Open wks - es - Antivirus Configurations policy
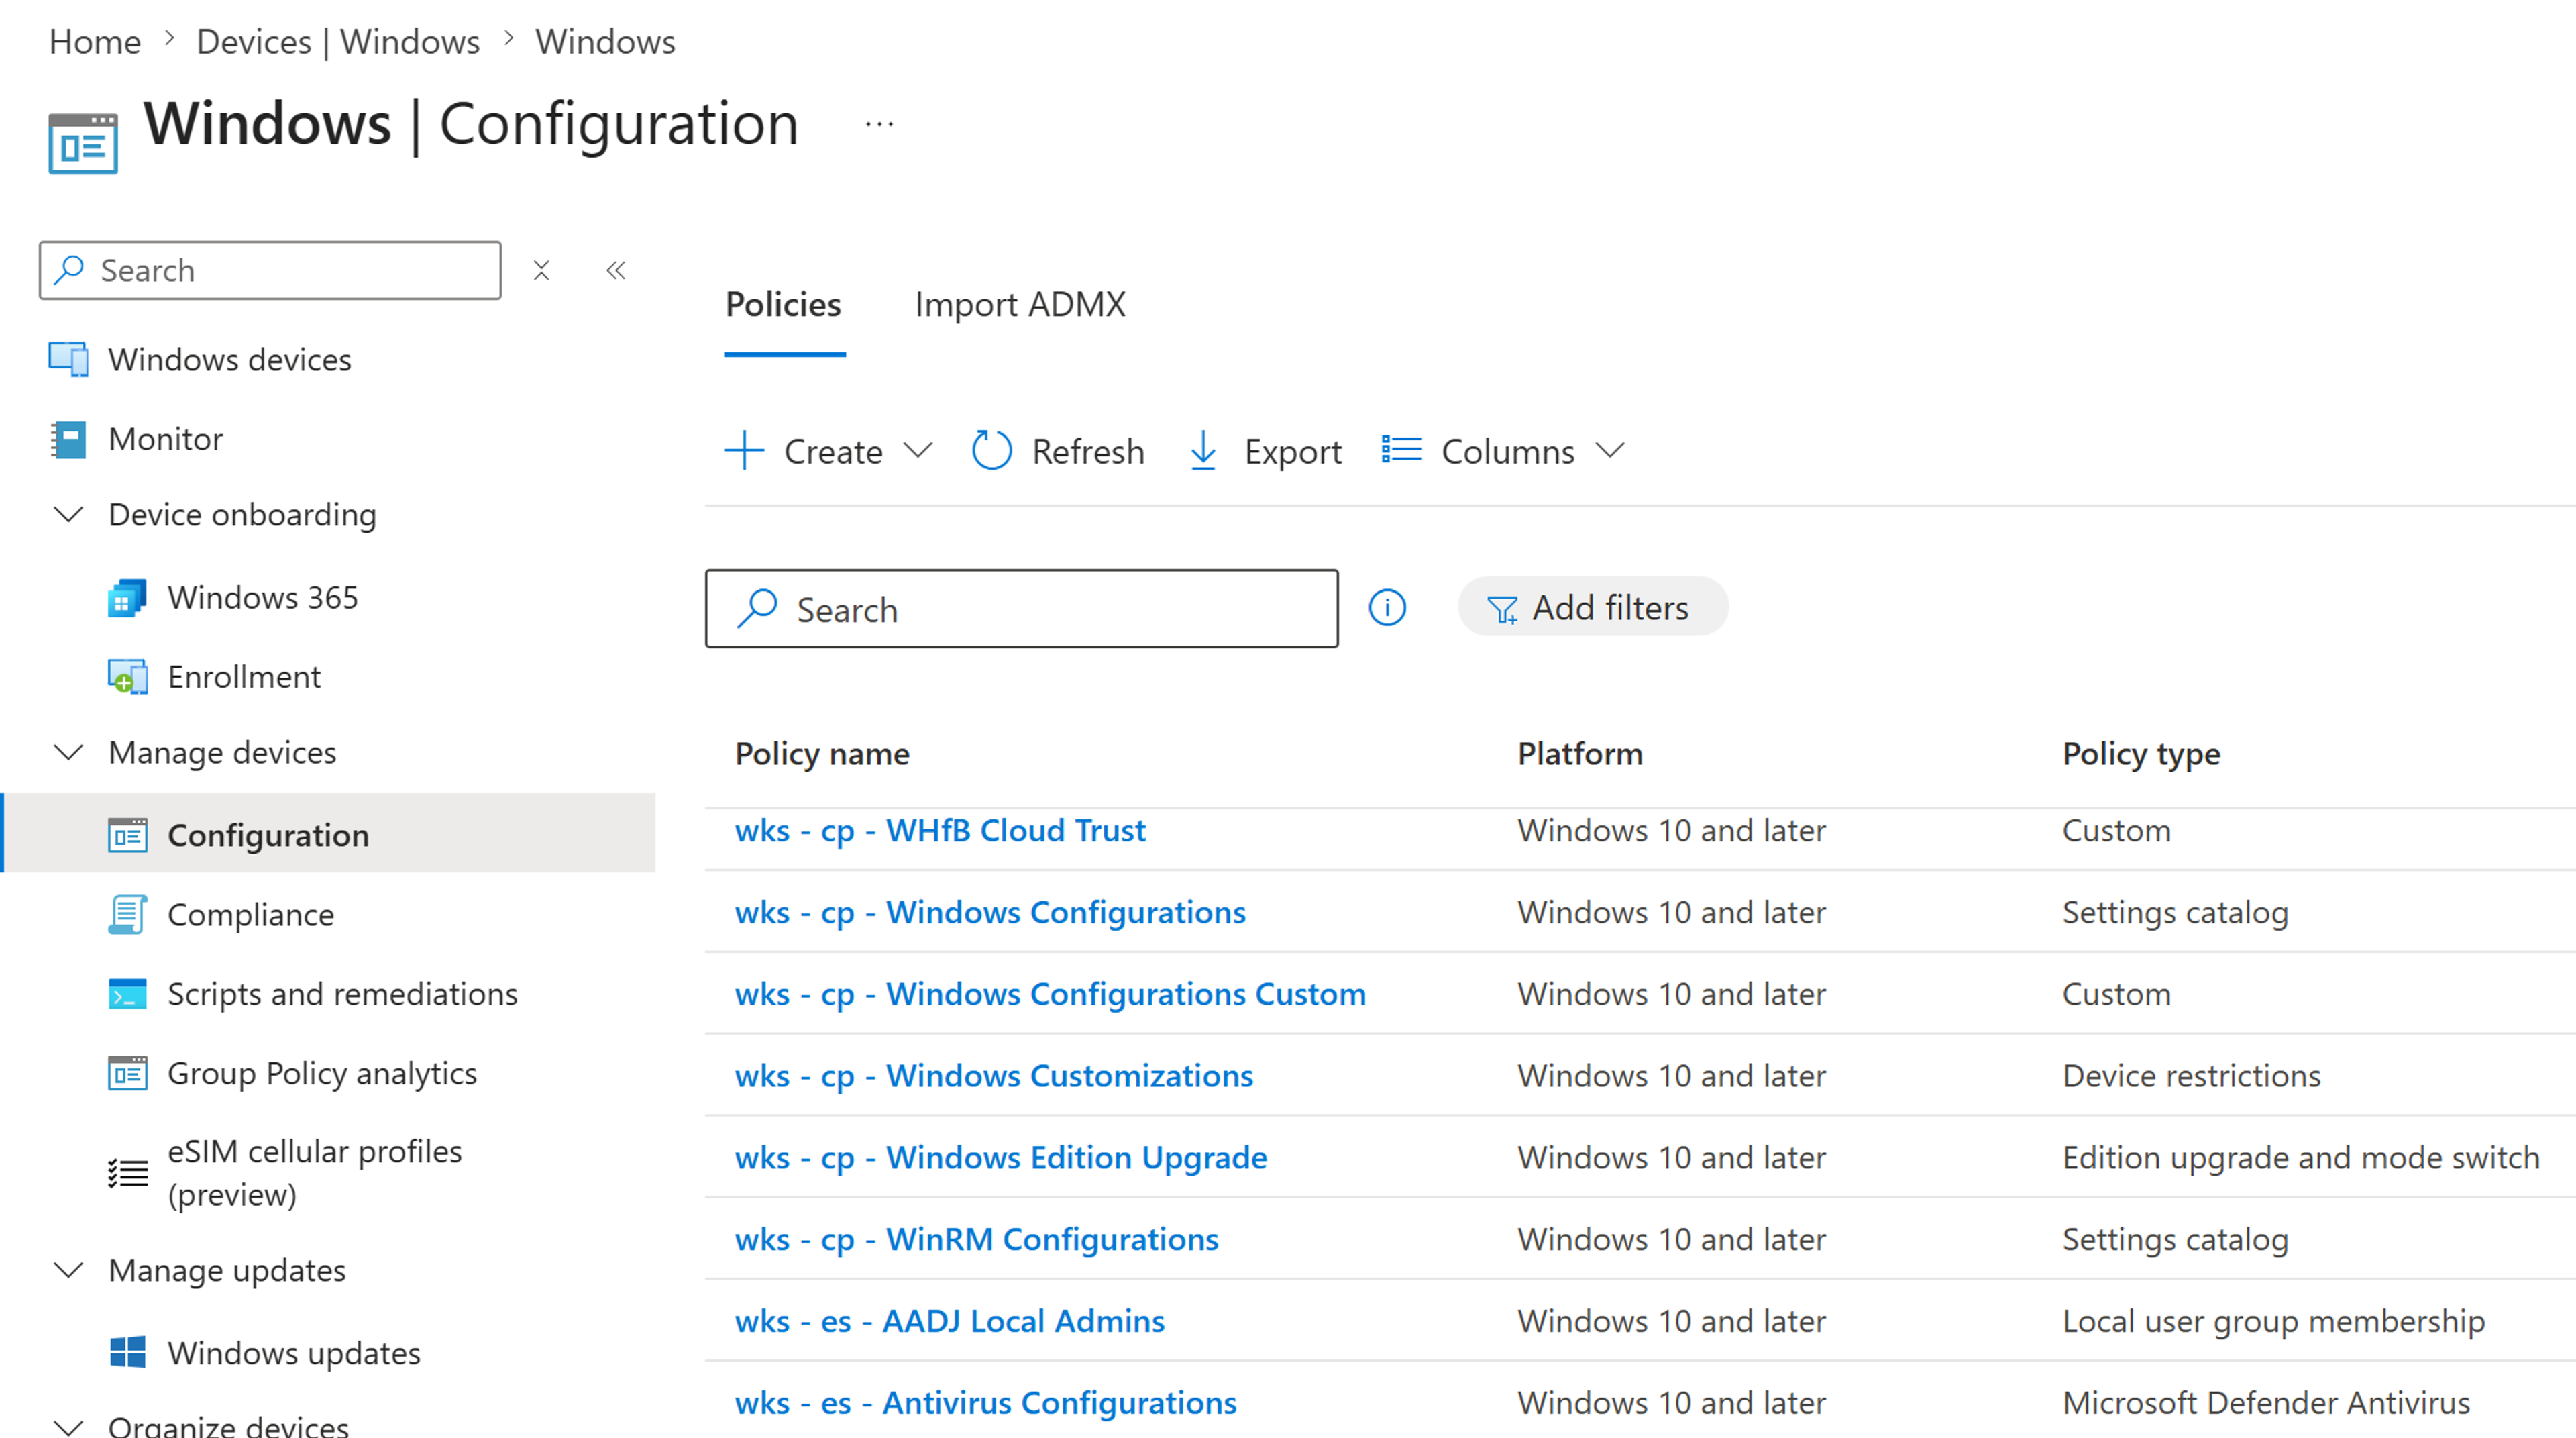The height and width of the screenshot is (1438, 2576). pyautogui.click(x=986, y=1404)
